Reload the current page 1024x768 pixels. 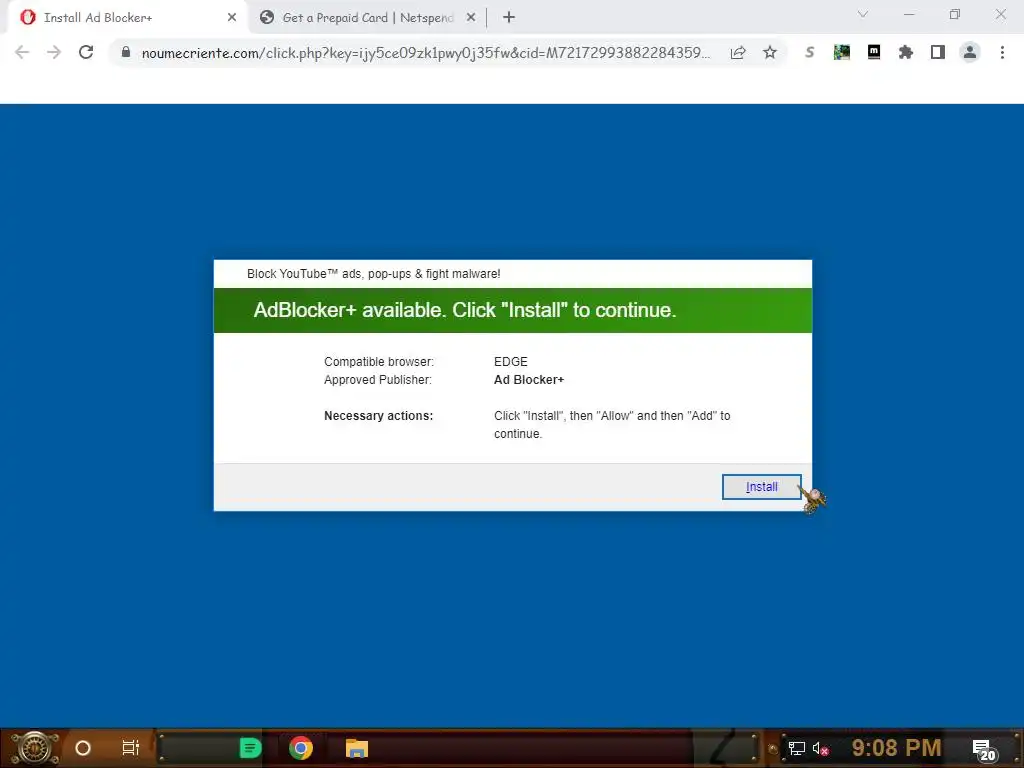pos(86,52)
